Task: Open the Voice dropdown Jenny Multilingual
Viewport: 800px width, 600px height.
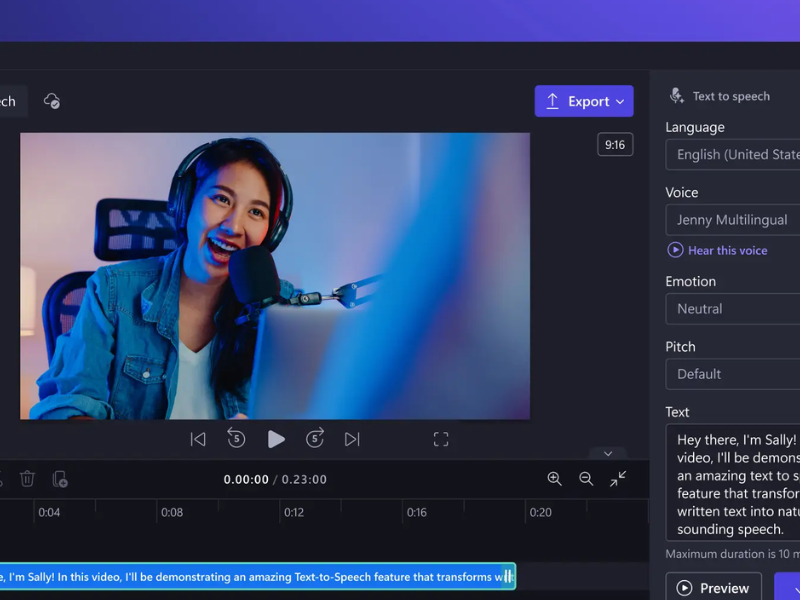Action: 733,220
